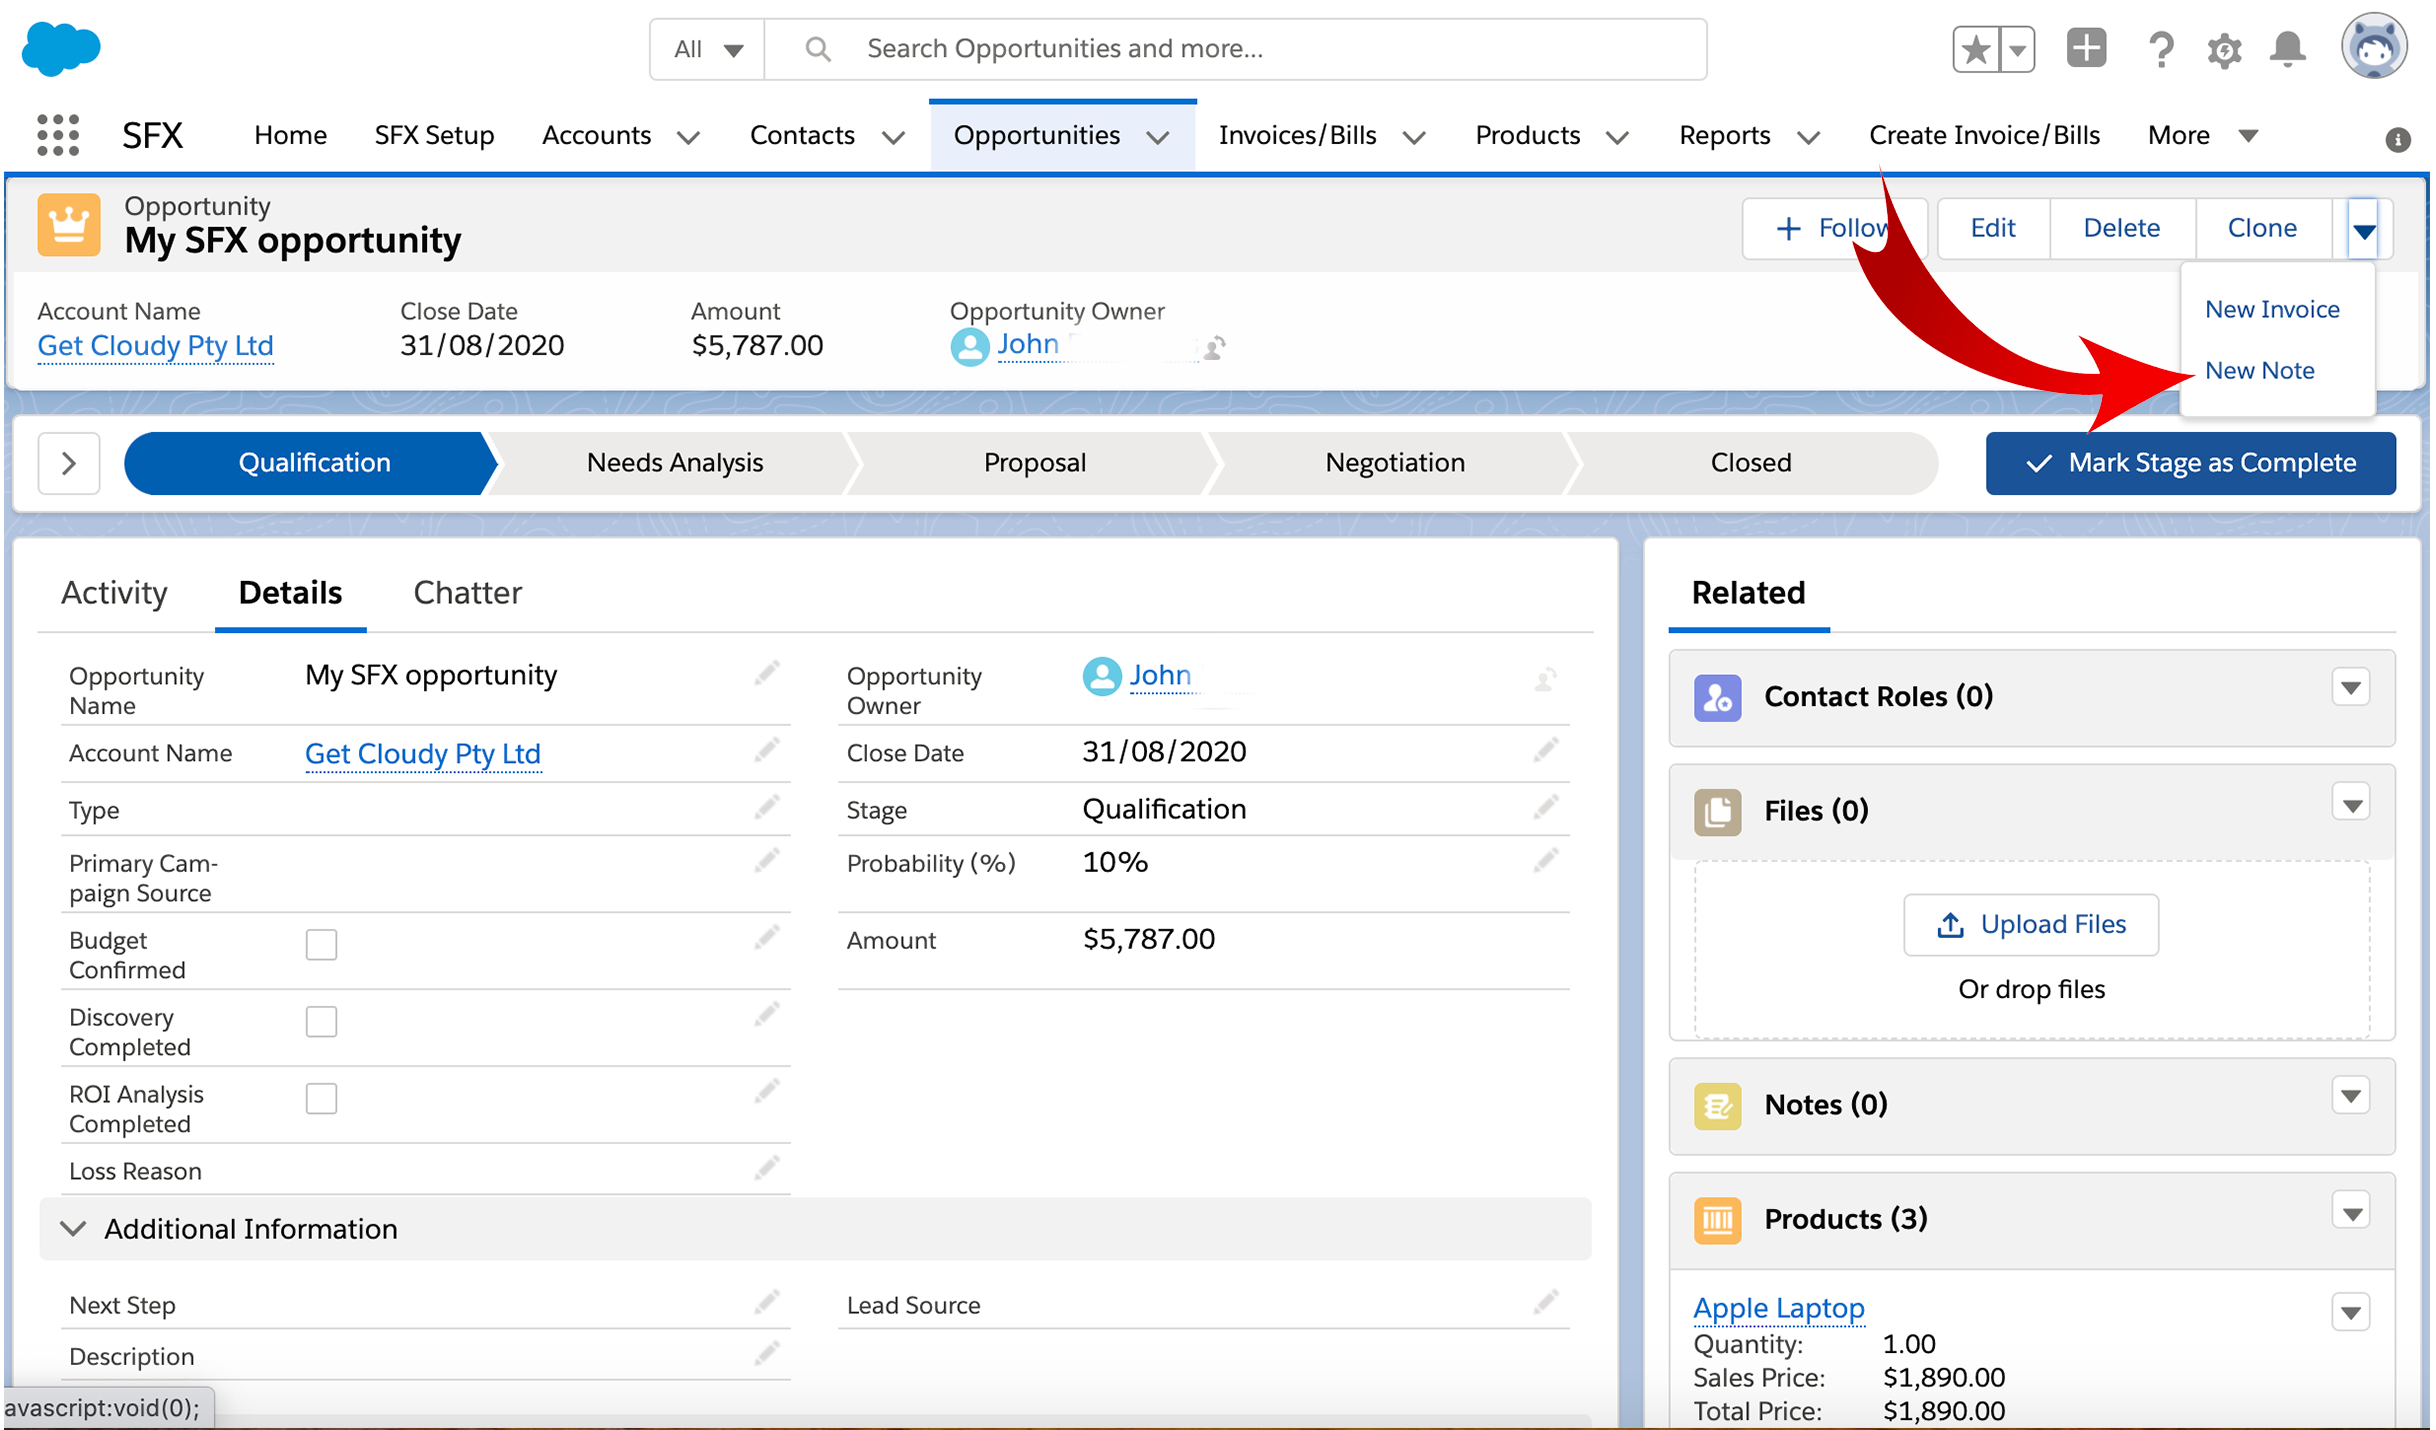The height and width of the screenshot is (1430, 2436).
Task: Open the user profile avatar
Action: 2373,47
